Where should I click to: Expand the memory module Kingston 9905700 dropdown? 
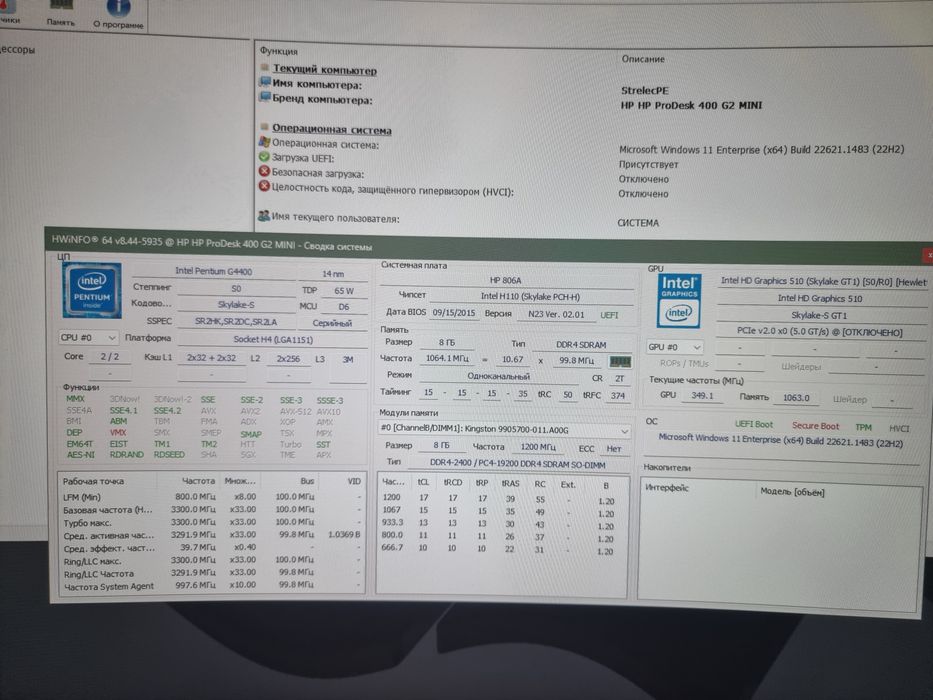pos(505,430)
